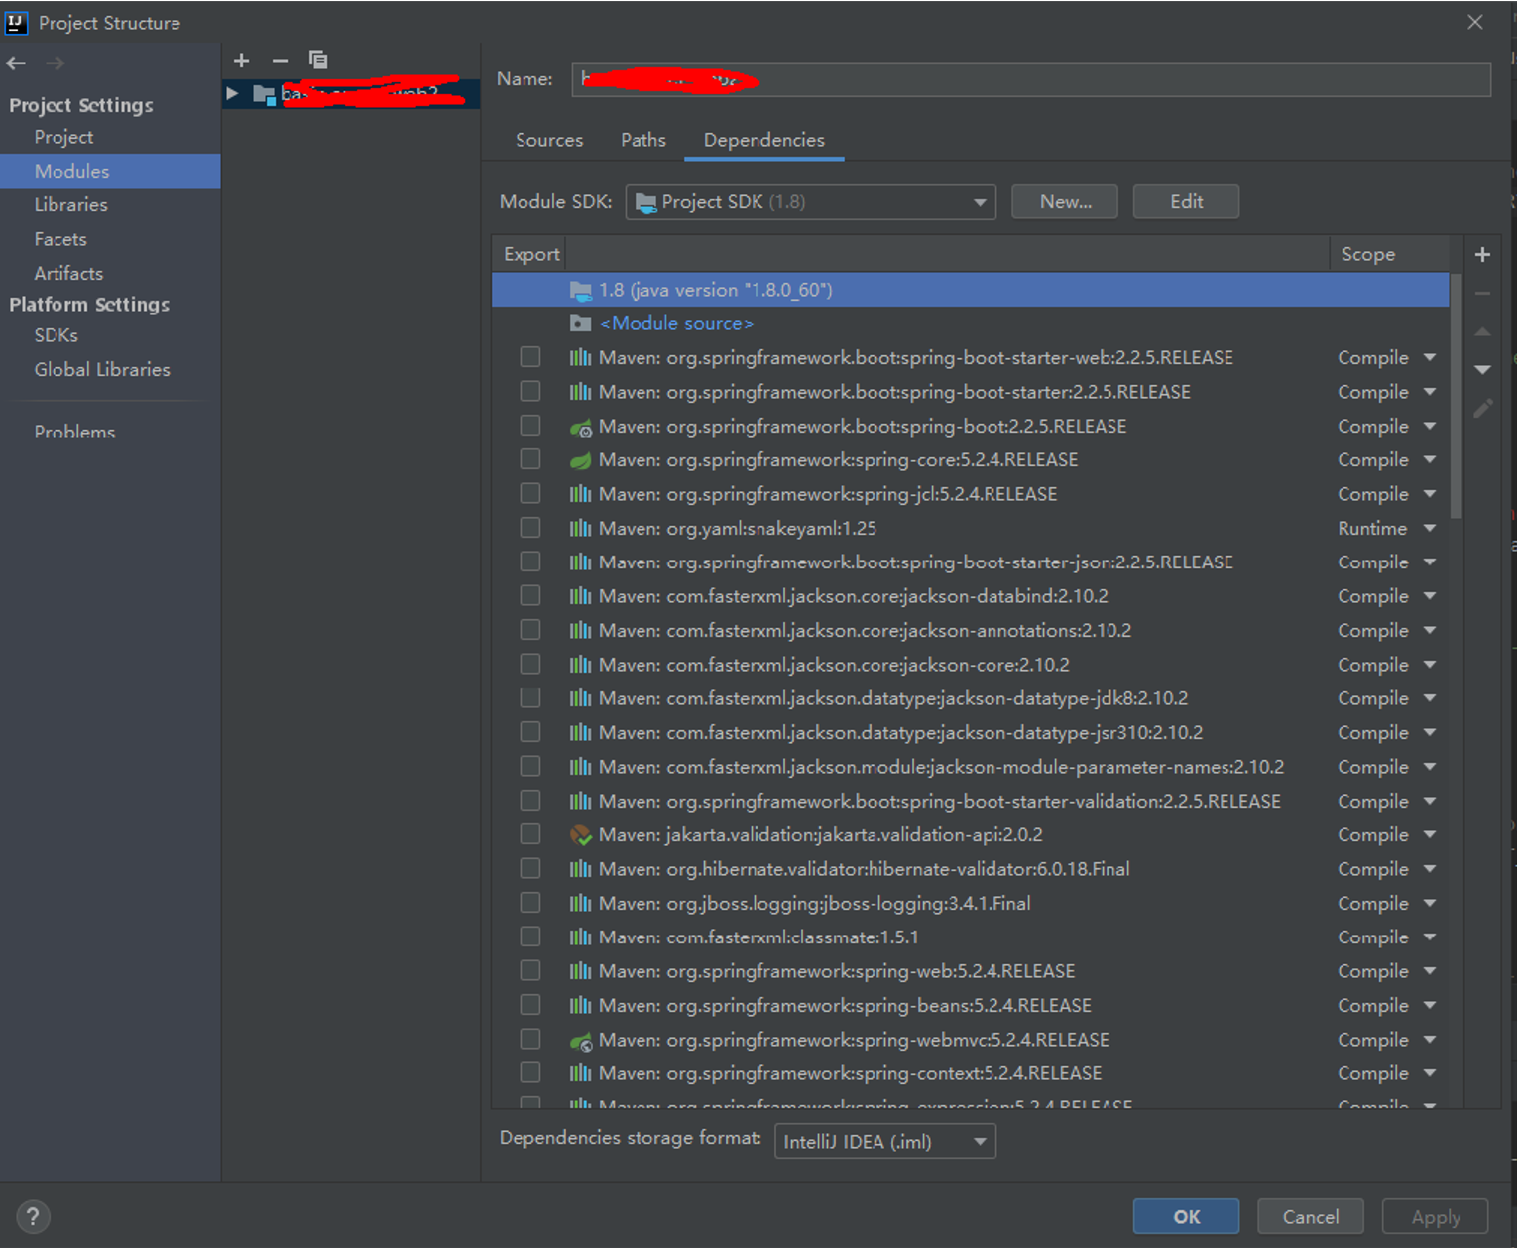This screenshot has height=1248, width=1517.
Task: Add a dependency with the plus icon
Action: (x=1482, y=255)
